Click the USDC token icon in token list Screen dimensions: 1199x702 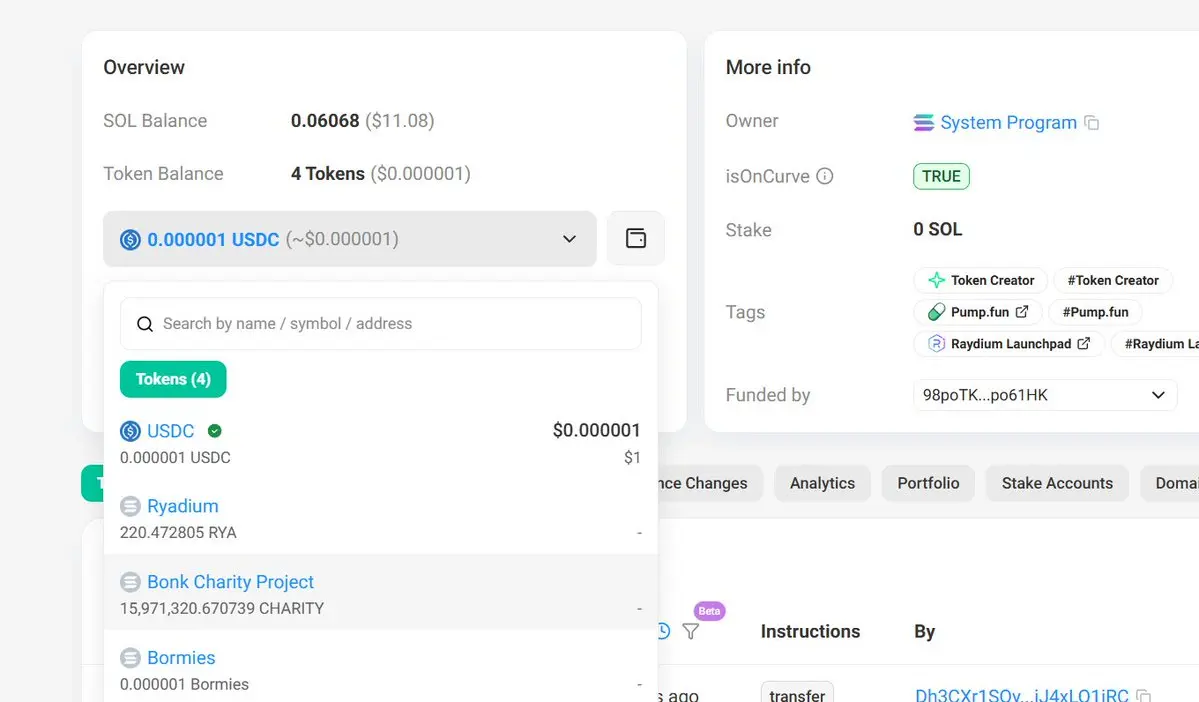pyautogui.click(x=131, y=431)
